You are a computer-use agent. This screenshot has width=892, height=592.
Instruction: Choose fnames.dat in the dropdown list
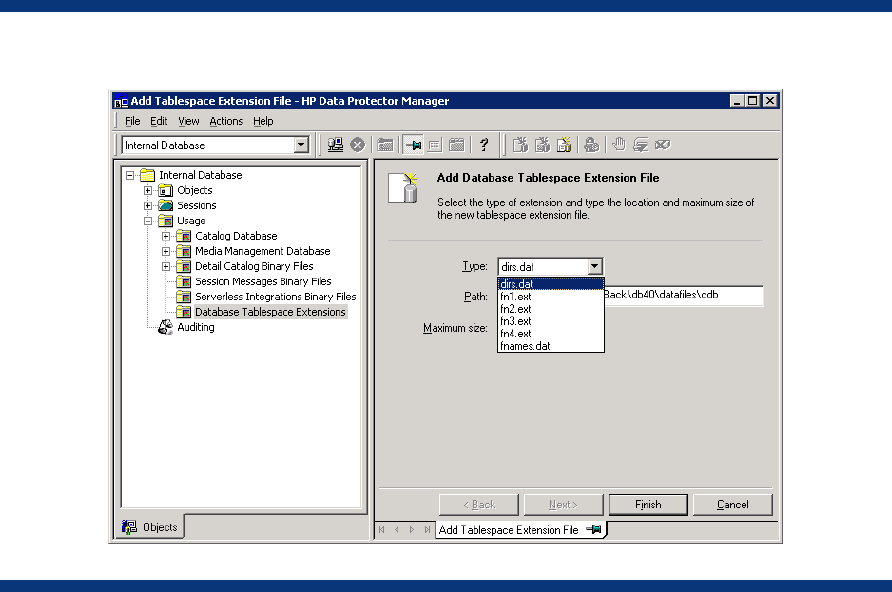(525, 346)
